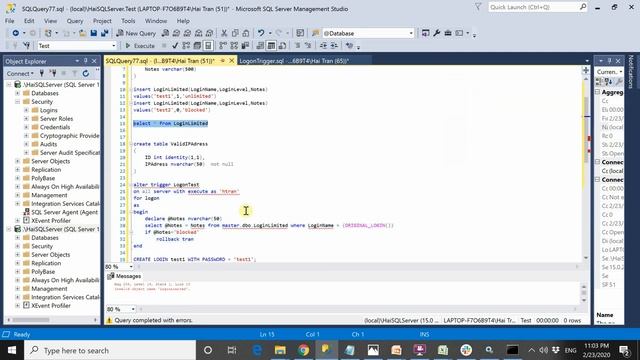Select the Messages results tab
This screenshot has height=360, width=640.
[x=124, y=276]
